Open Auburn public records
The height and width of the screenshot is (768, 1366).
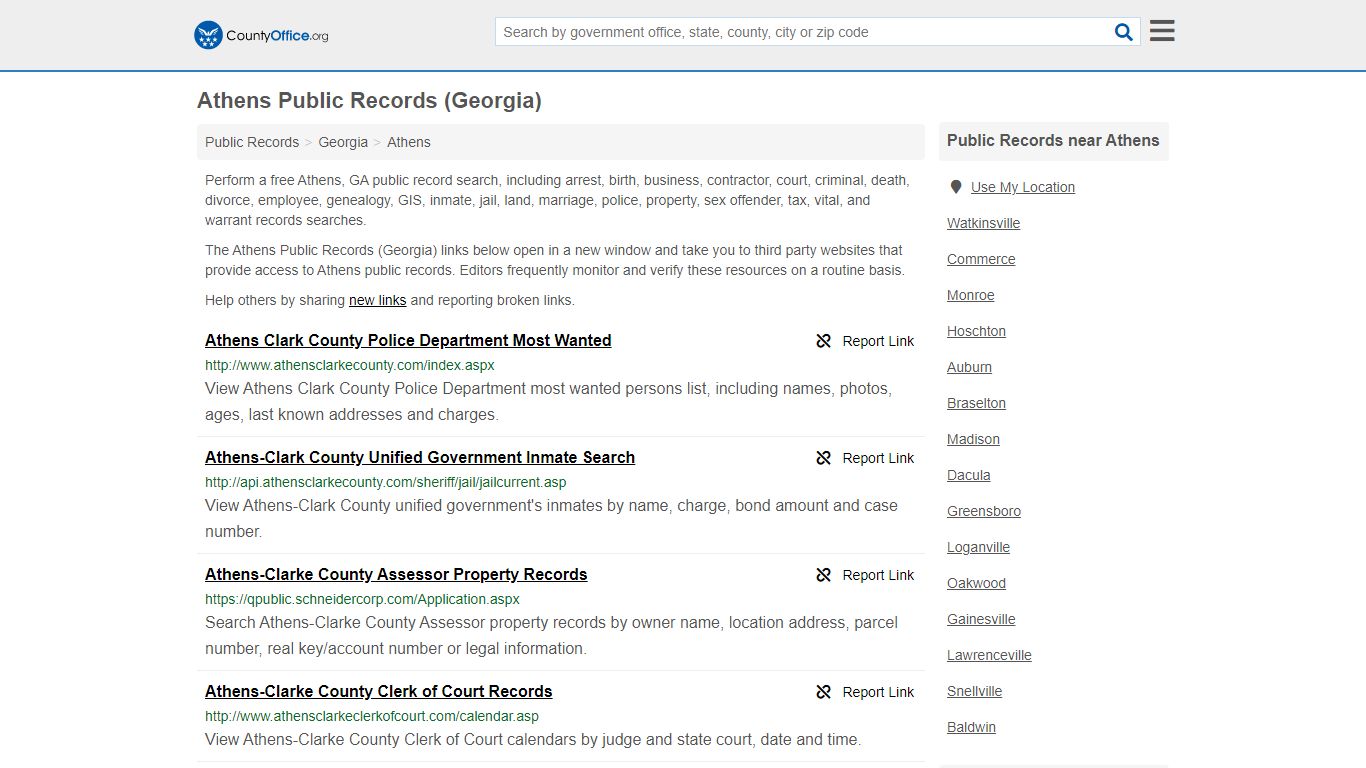pyautogui.click(x=969, y=367)
